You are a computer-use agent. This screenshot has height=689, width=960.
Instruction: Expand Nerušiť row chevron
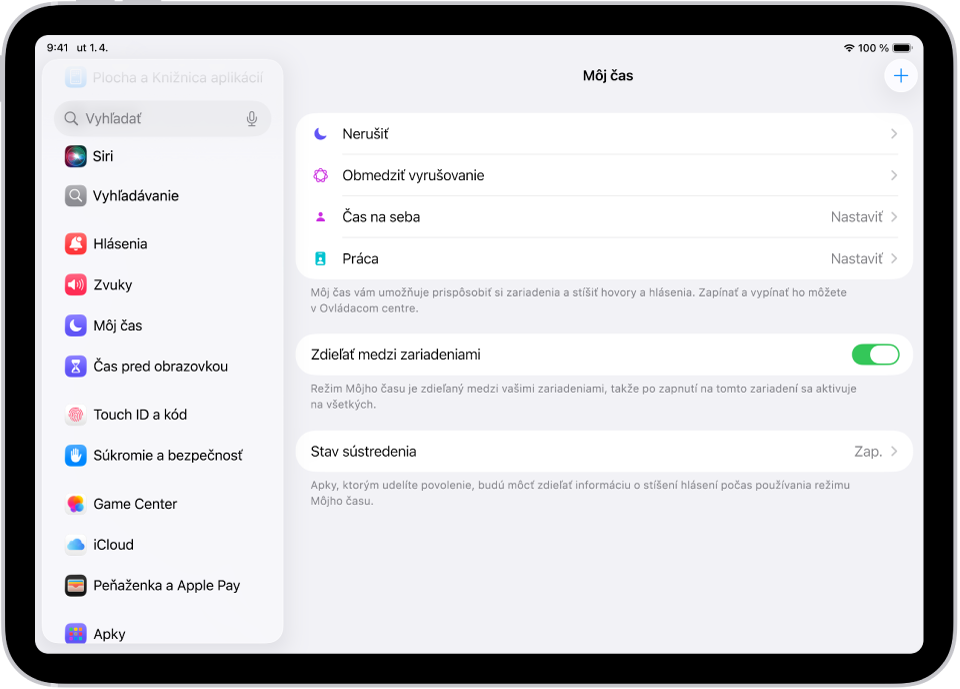coord(894,134)
